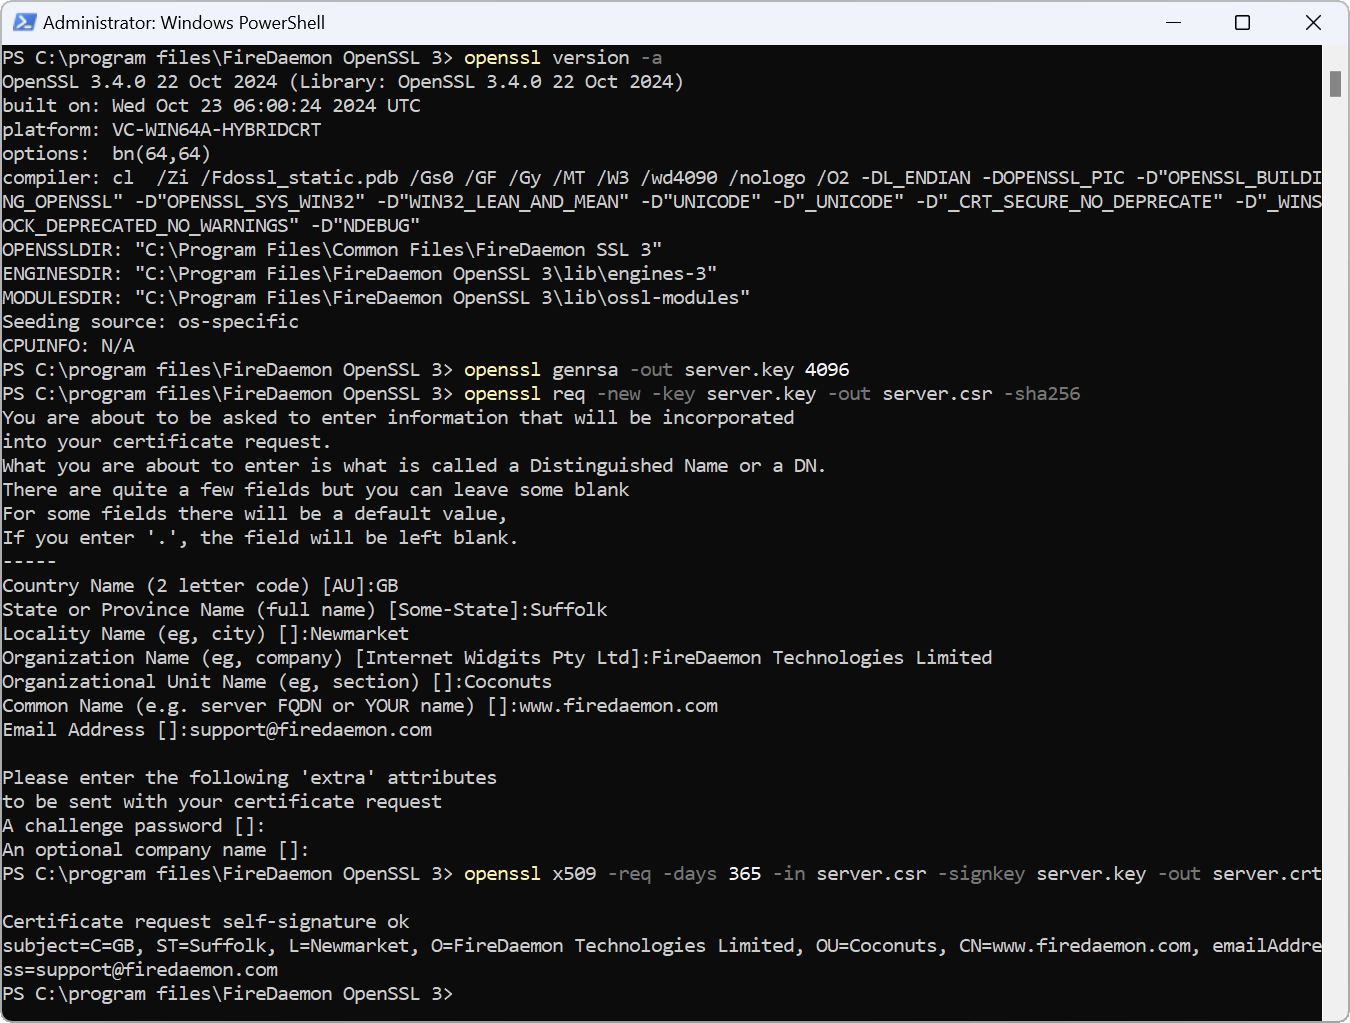The height and width of the screenshot is (1023, 1350).
Task: Click the -sha256 flag text
Action: (x=1041, y=393)
